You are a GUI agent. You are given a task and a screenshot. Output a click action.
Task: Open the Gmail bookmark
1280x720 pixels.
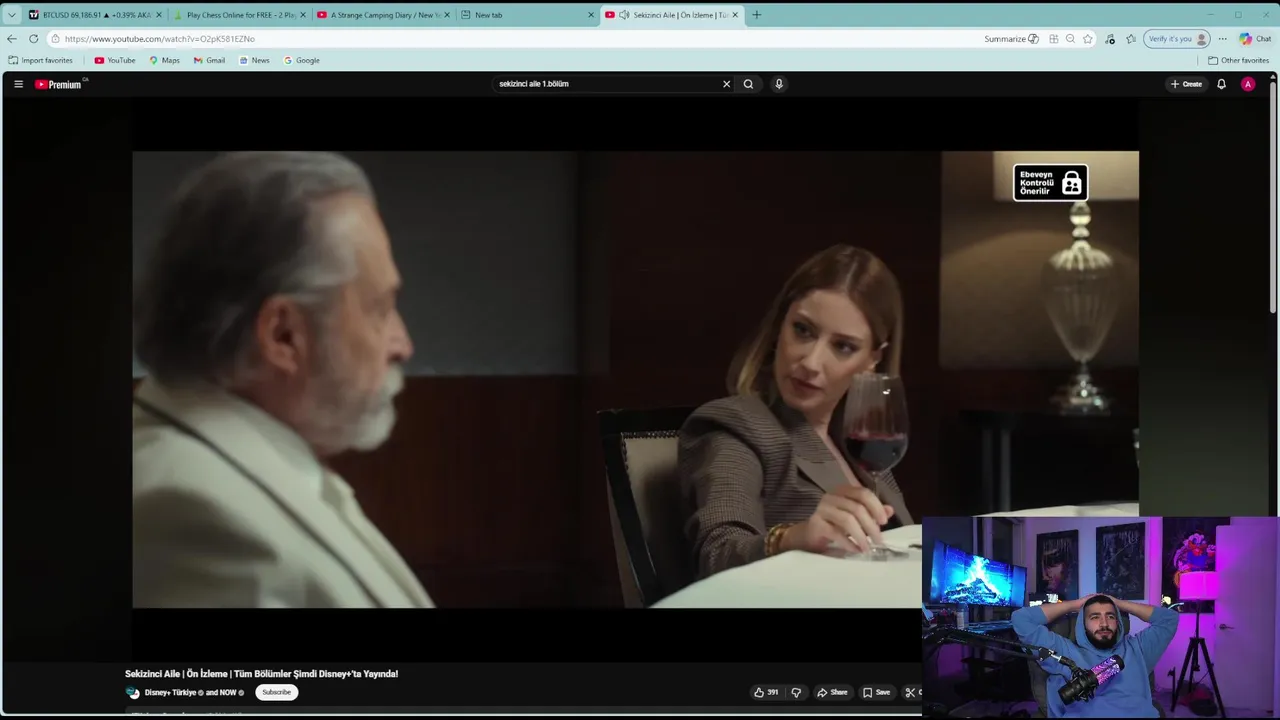click(209, 60)
